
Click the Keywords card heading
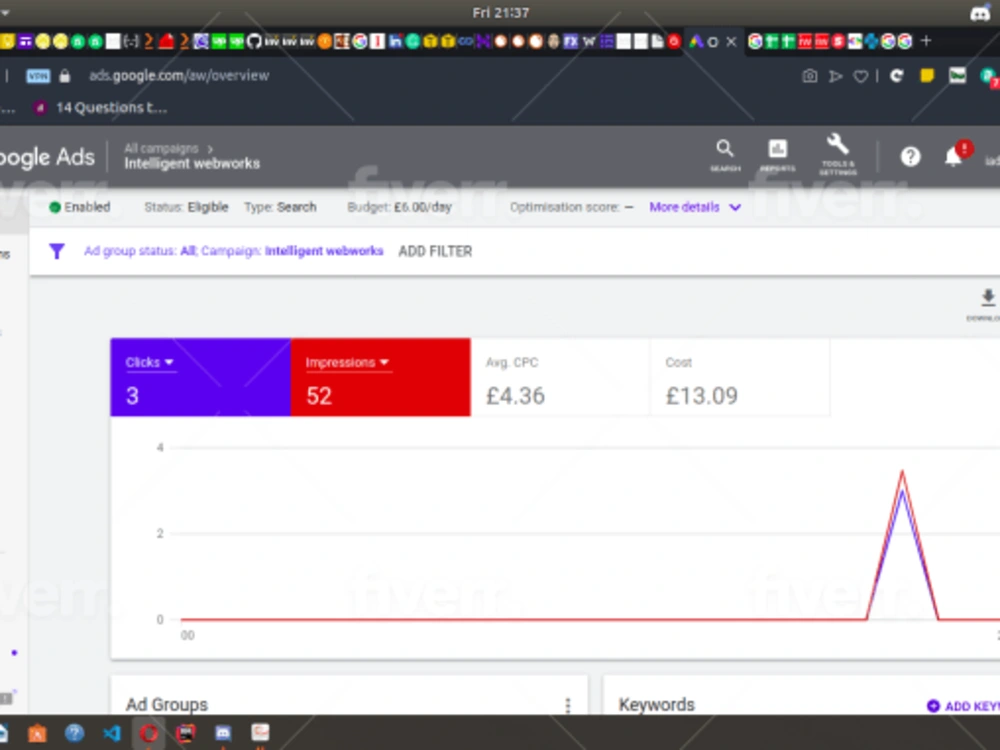coord(656,705)
